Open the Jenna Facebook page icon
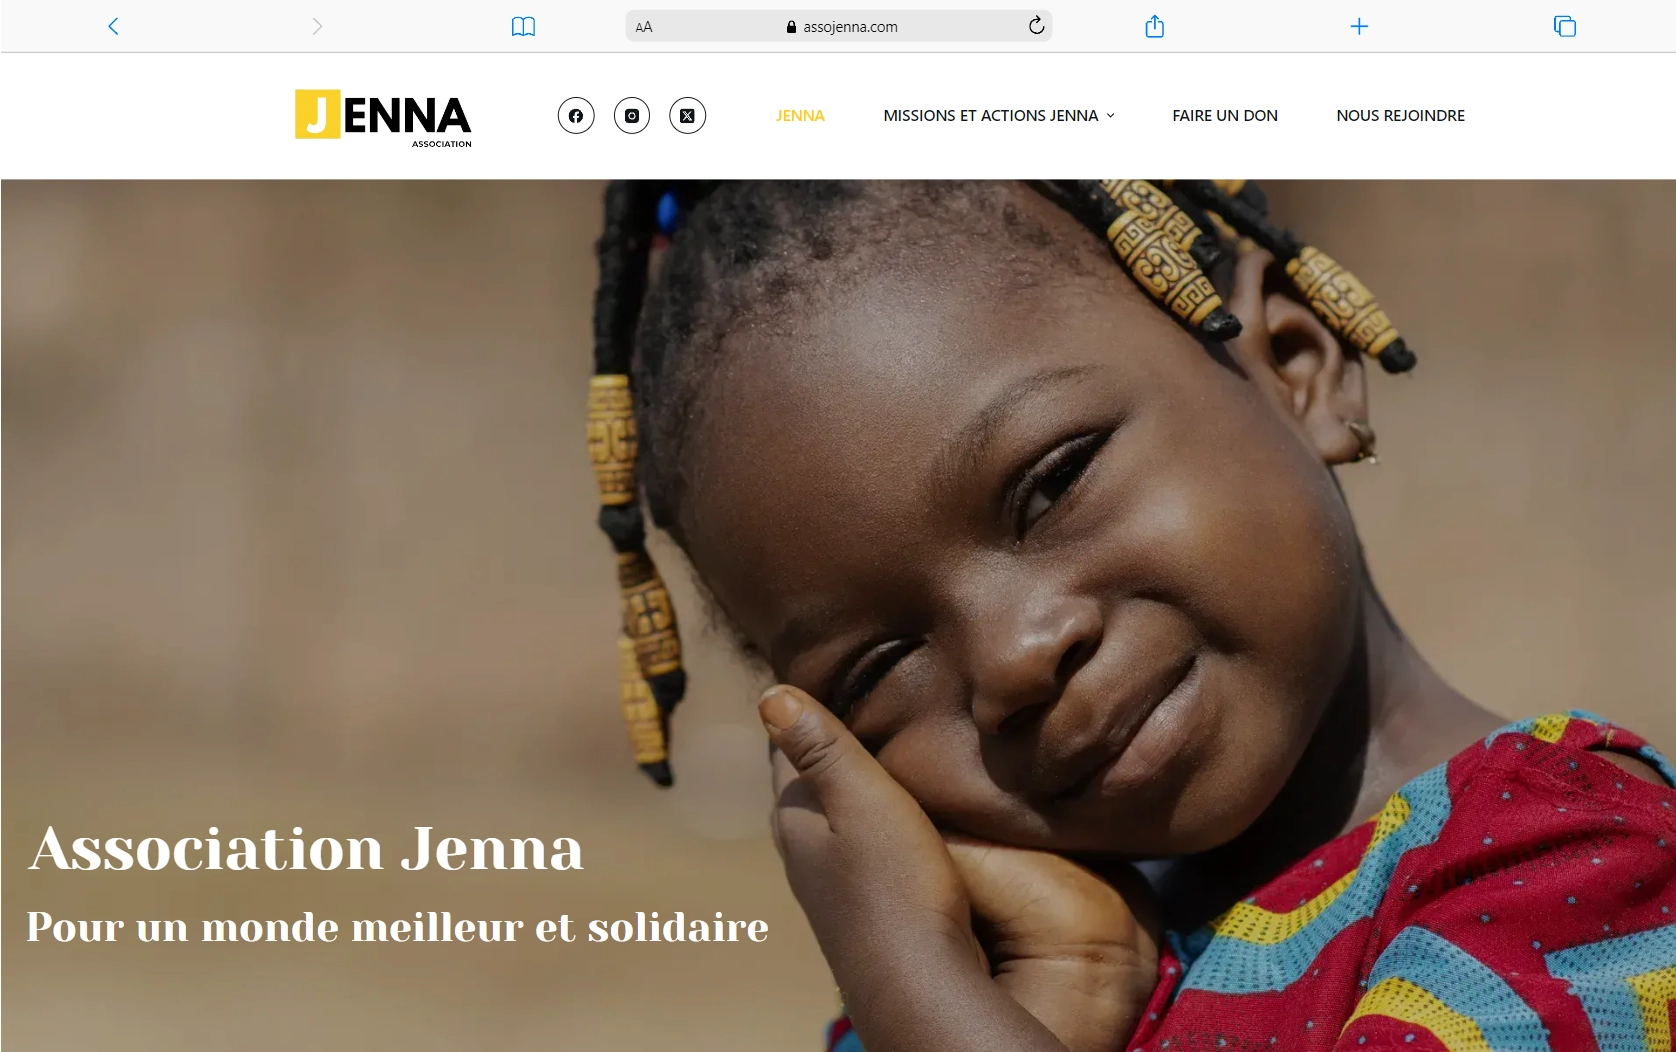This screenshot has height=1052, width=1676. tap(576, 116)
